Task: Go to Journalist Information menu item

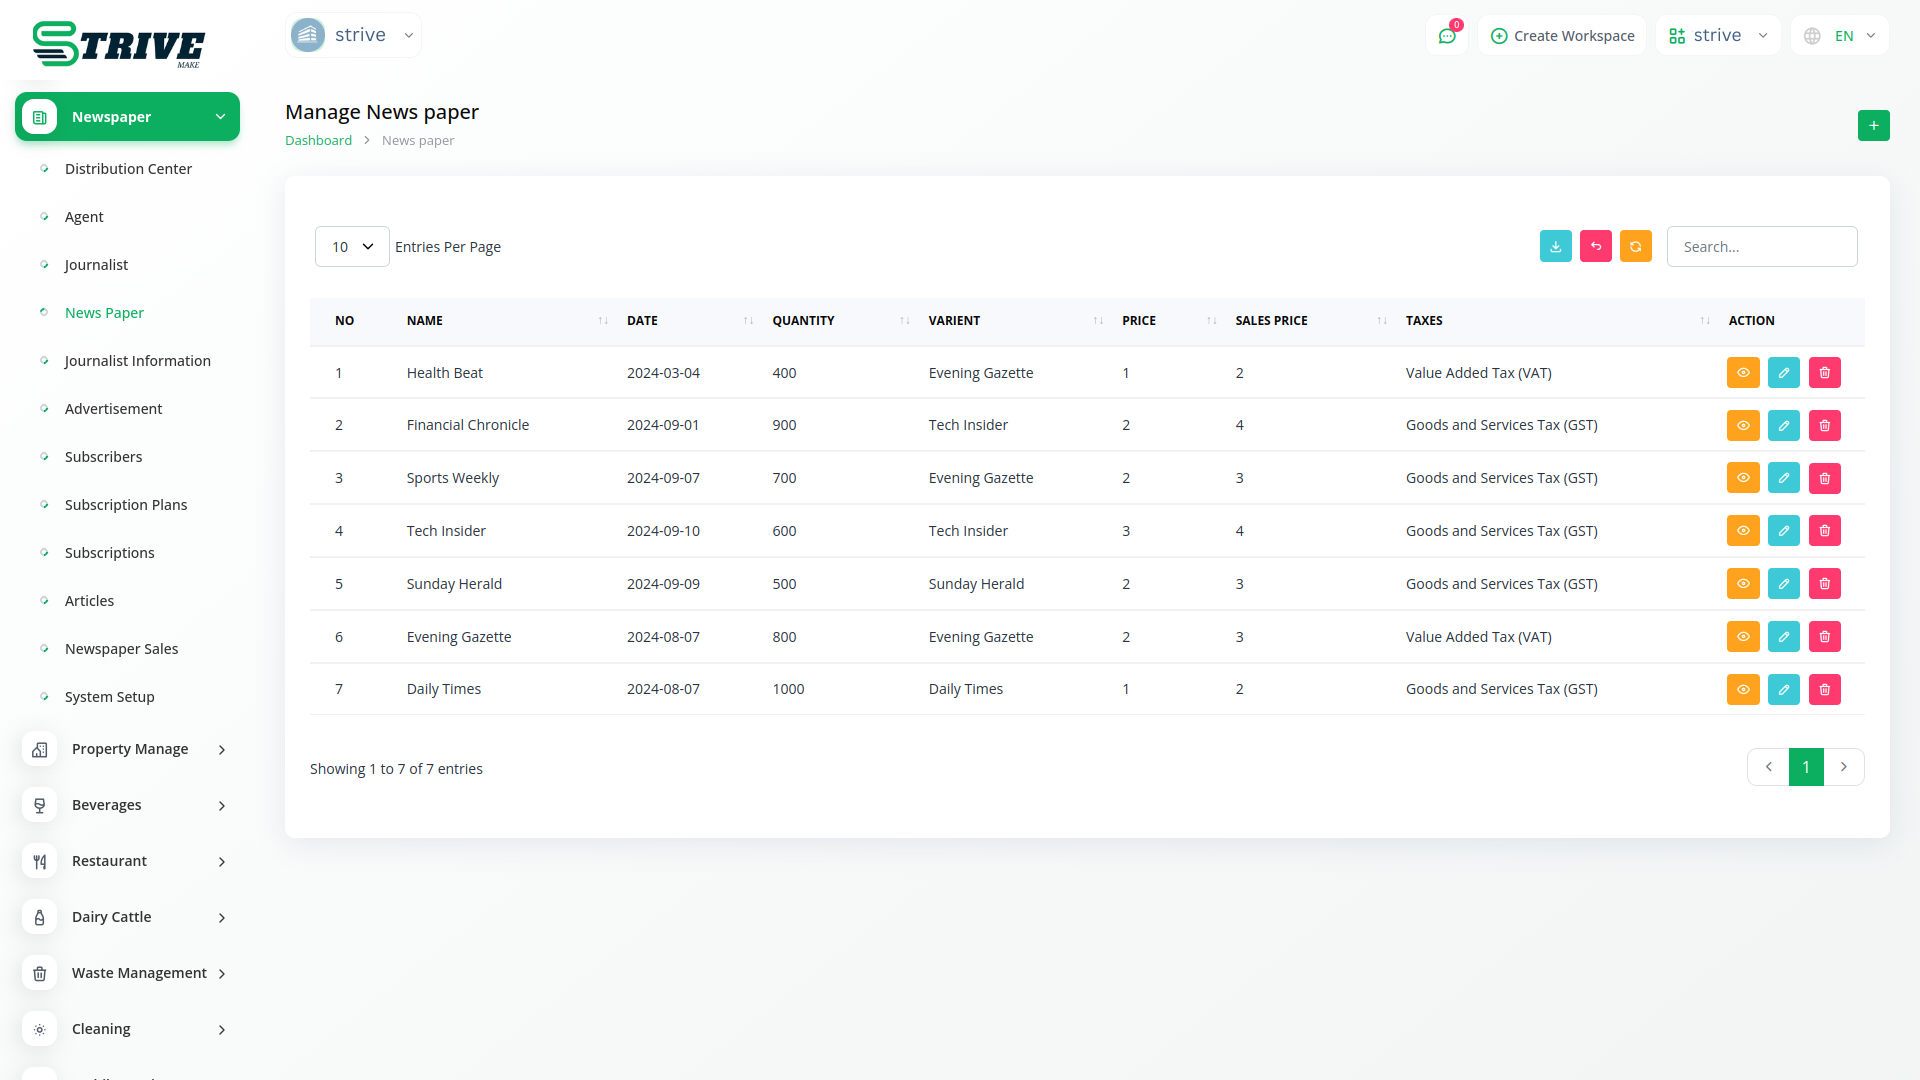Action: coord(137,361)
